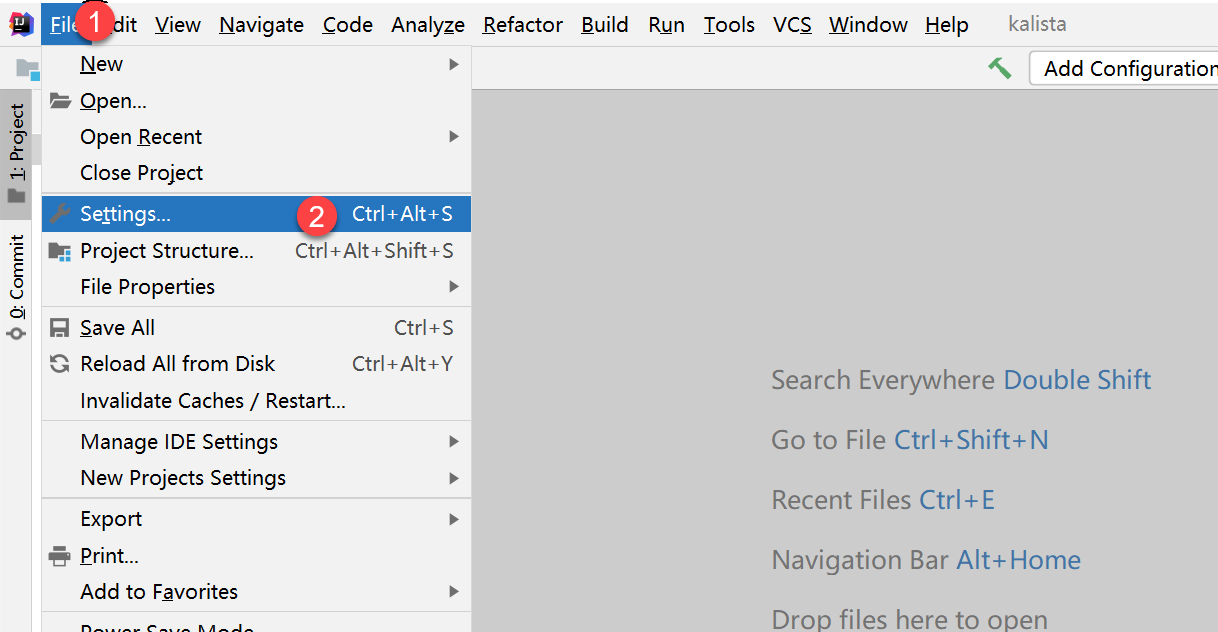1218x632 pixels.
Task: Click the IntelliJ IDEA logo icon
Action: tap(21, 24)
